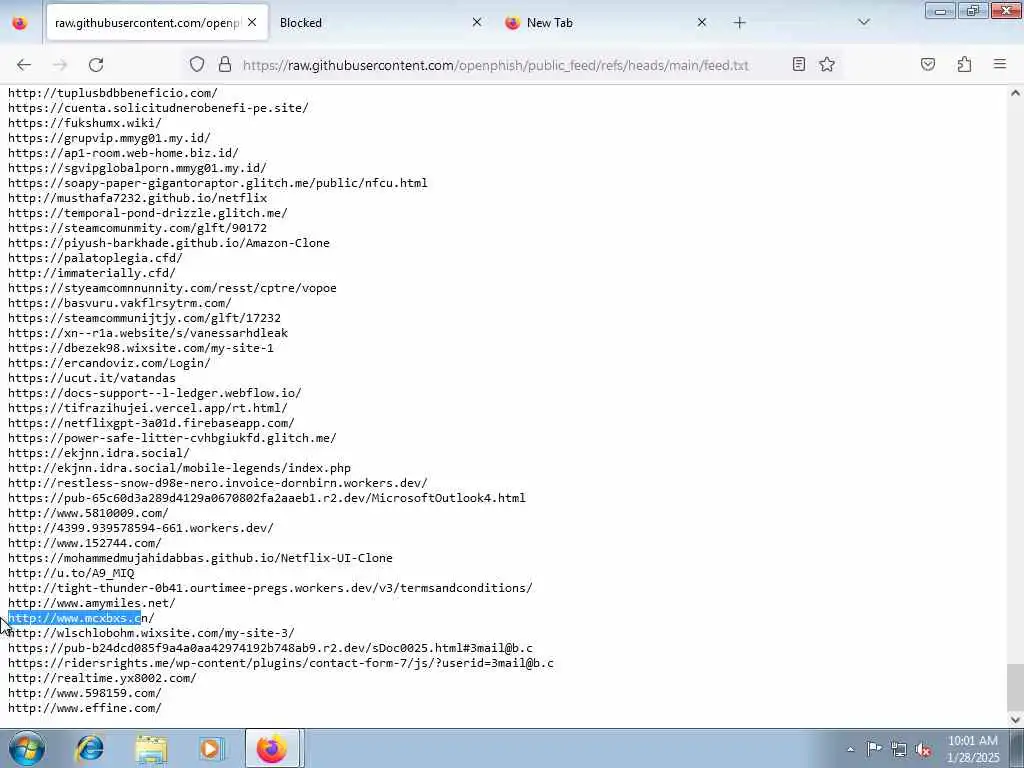Click the www.amymiles.net line
The image size is (1024, 768).
pyautogui.click(x=91, y=603)
